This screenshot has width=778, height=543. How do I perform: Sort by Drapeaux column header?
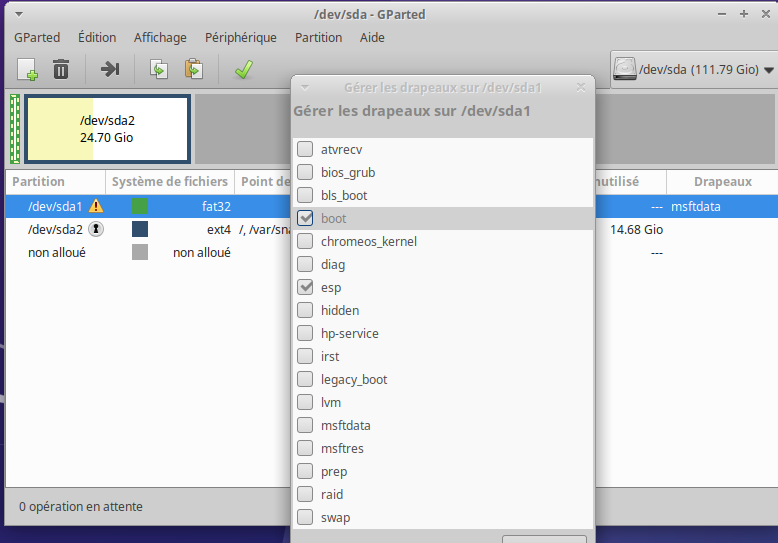coord(722,182)
